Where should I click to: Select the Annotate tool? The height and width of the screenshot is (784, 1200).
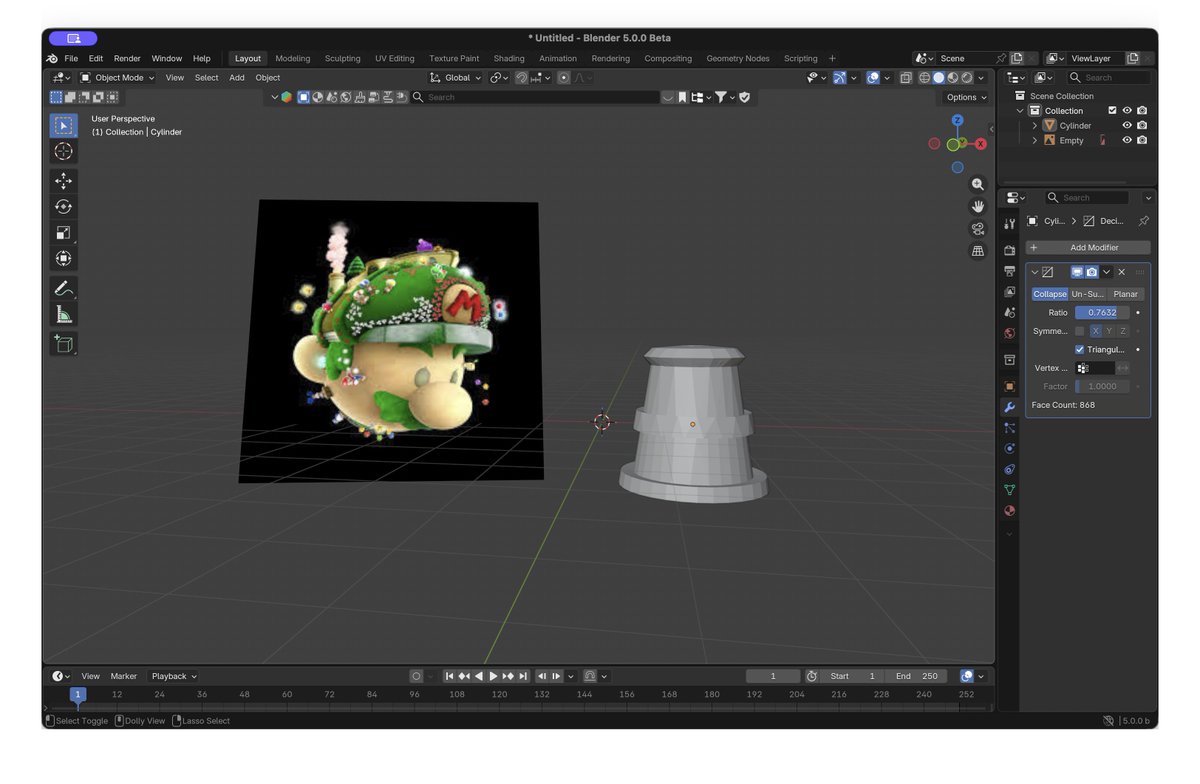pos(63,289)
